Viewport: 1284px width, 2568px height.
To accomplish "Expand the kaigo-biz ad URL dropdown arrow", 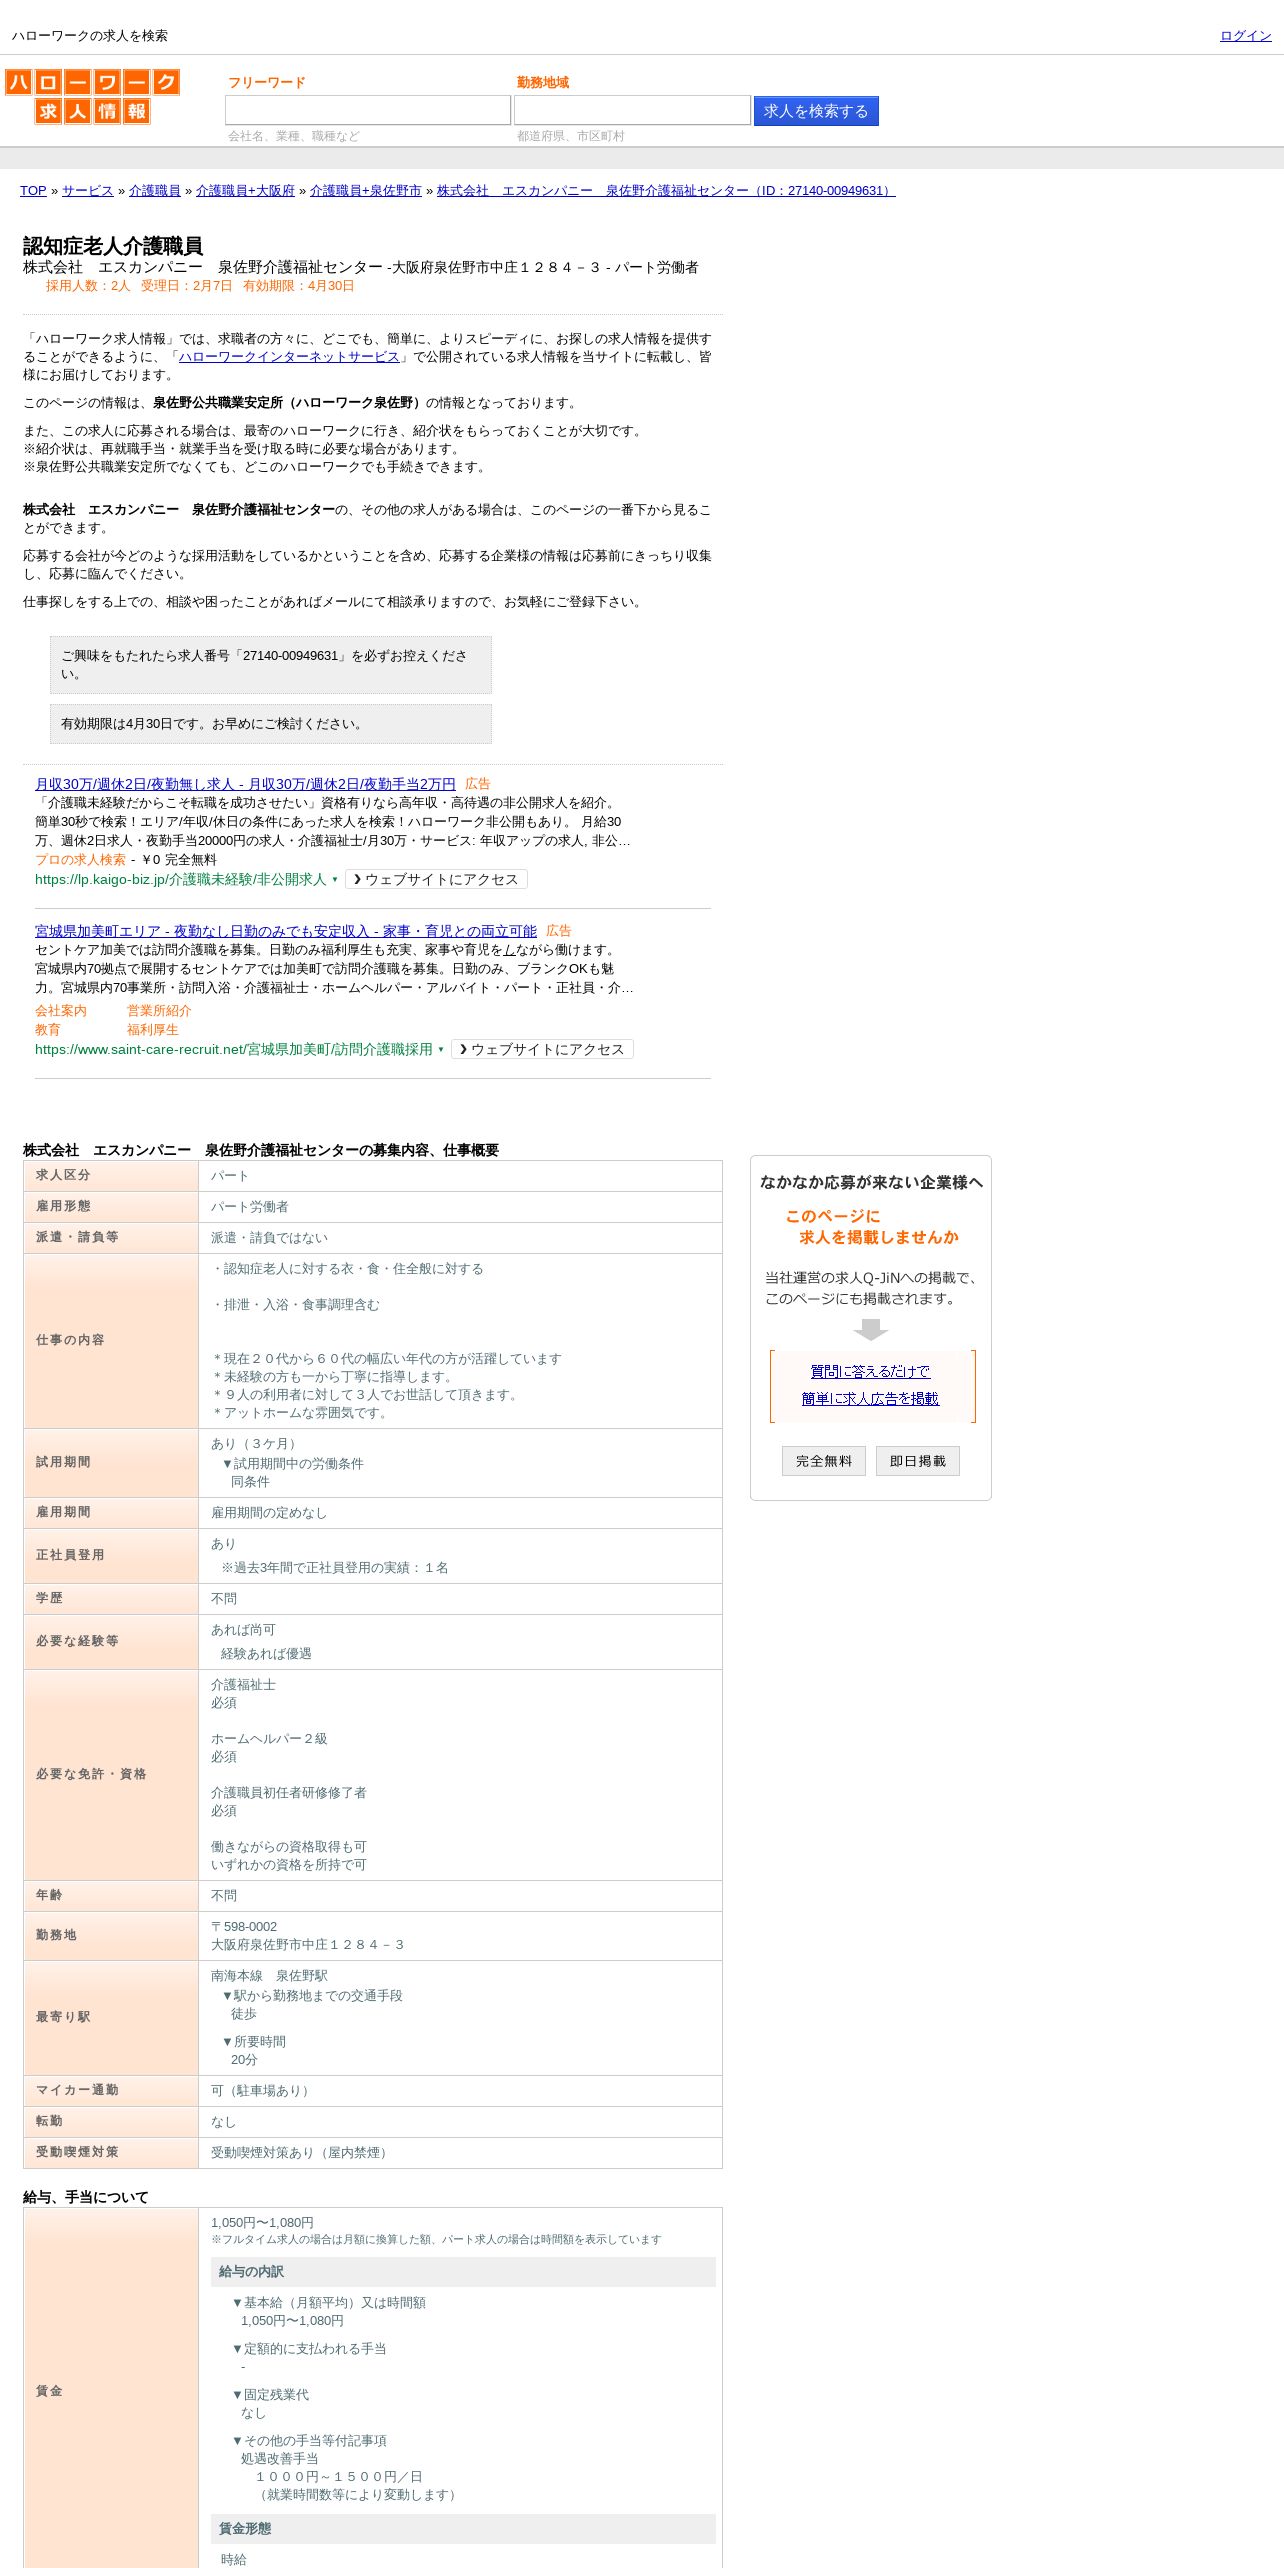I will [335, 880].
